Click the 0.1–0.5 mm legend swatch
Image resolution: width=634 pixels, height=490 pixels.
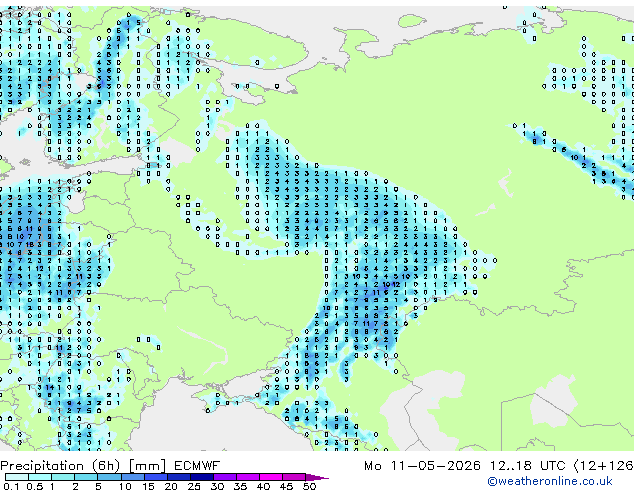17,477
